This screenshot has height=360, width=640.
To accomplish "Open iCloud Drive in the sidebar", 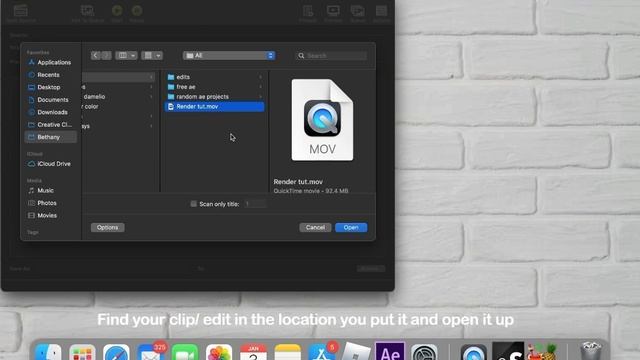I will [49, 164].
